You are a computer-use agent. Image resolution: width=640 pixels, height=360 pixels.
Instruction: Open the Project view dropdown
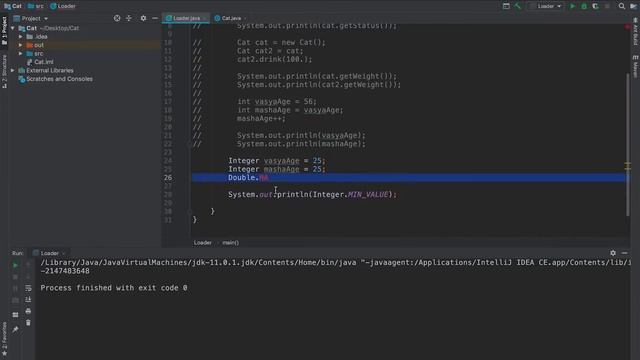31,18
